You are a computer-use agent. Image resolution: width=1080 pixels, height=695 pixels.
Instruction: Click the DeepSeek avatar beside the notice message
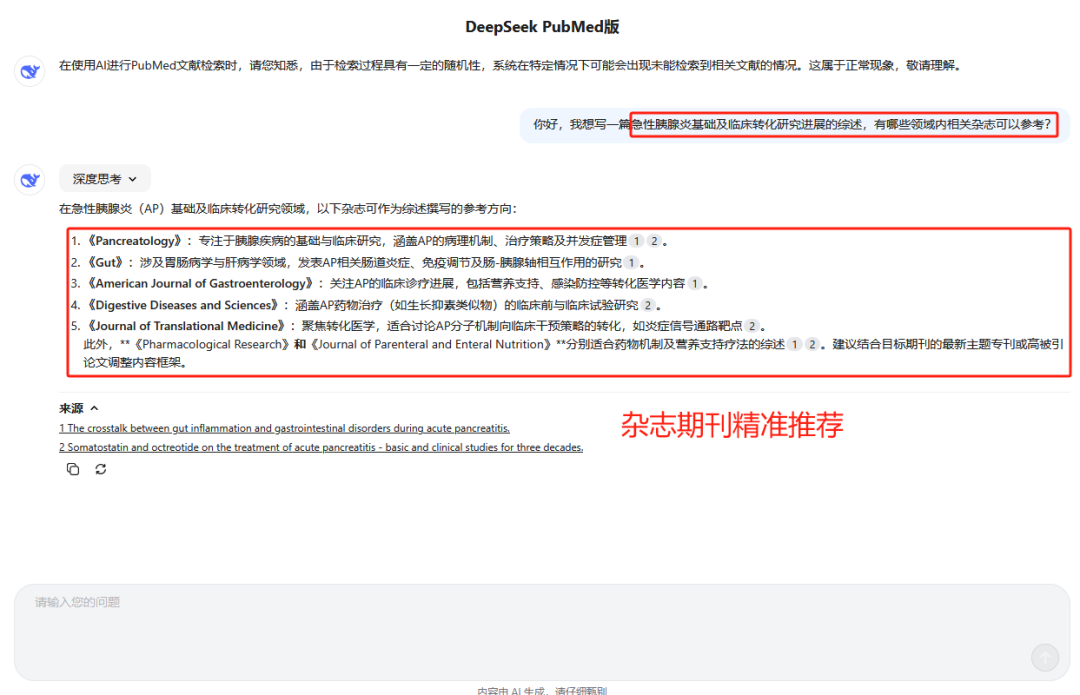pos(30,71)
